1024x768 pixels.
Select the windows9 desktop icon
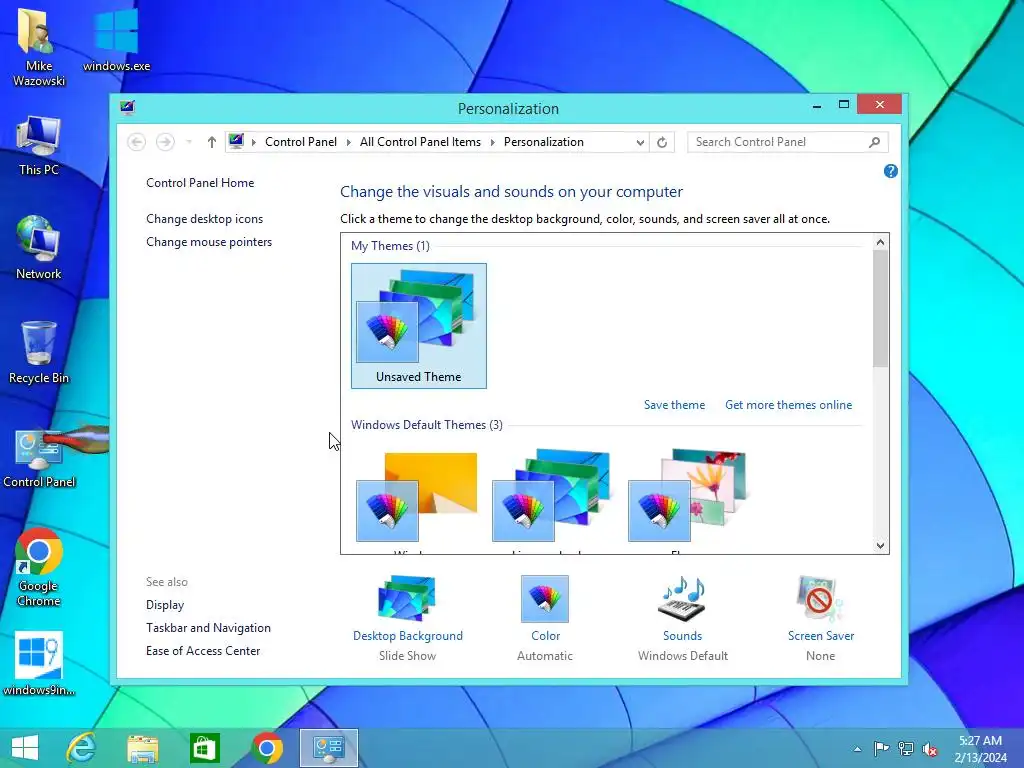pos(39,664)
